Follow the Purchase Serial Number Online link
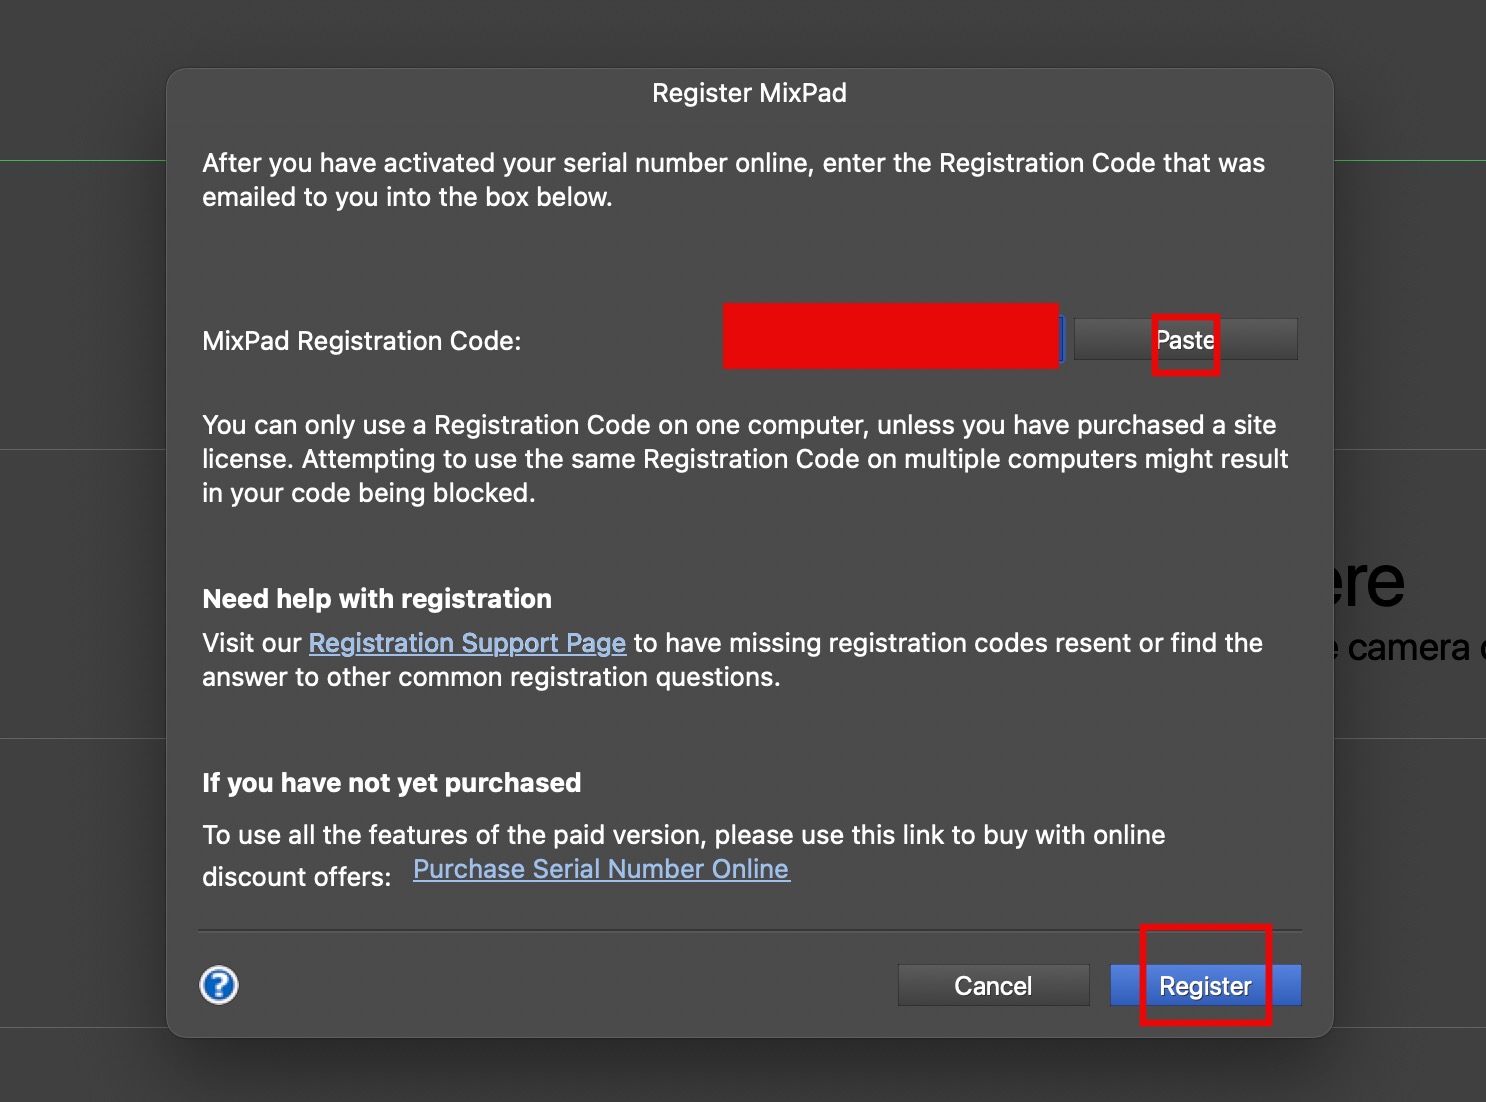The height and width of the screenshot is (1102, 1486). click(601, 869)
